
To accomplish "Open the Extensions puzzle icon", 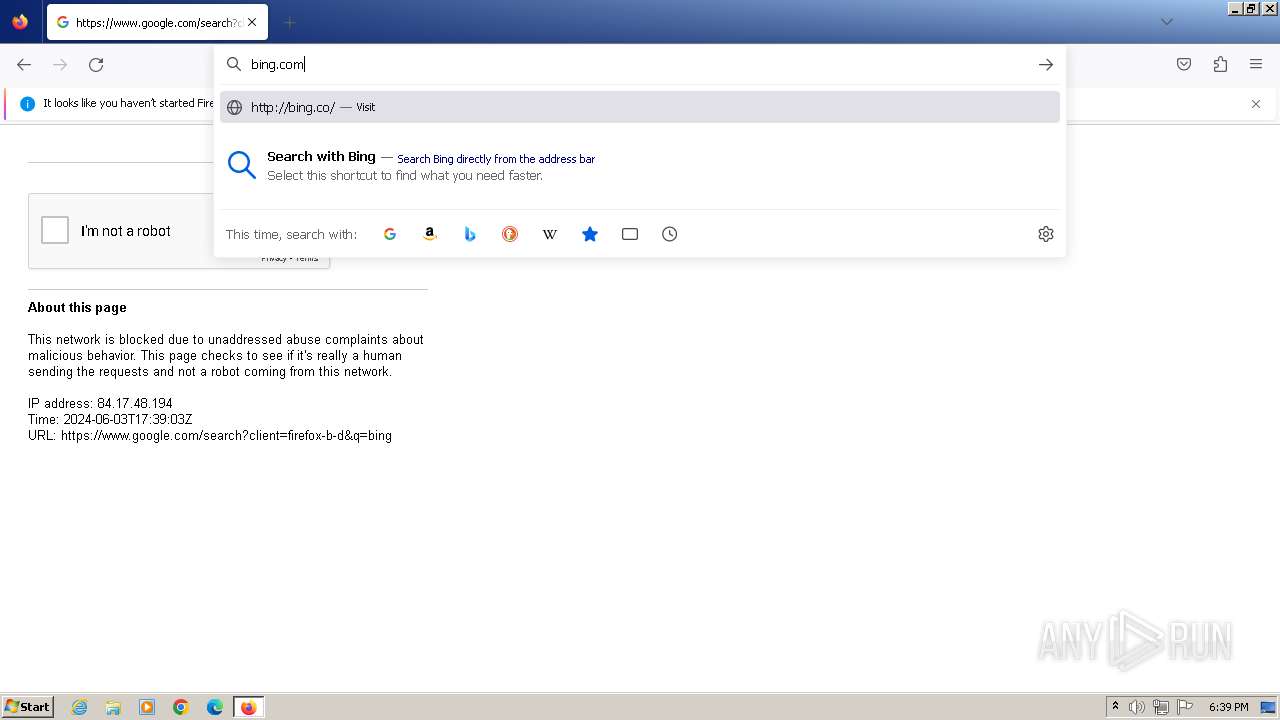I will 1220,65.
